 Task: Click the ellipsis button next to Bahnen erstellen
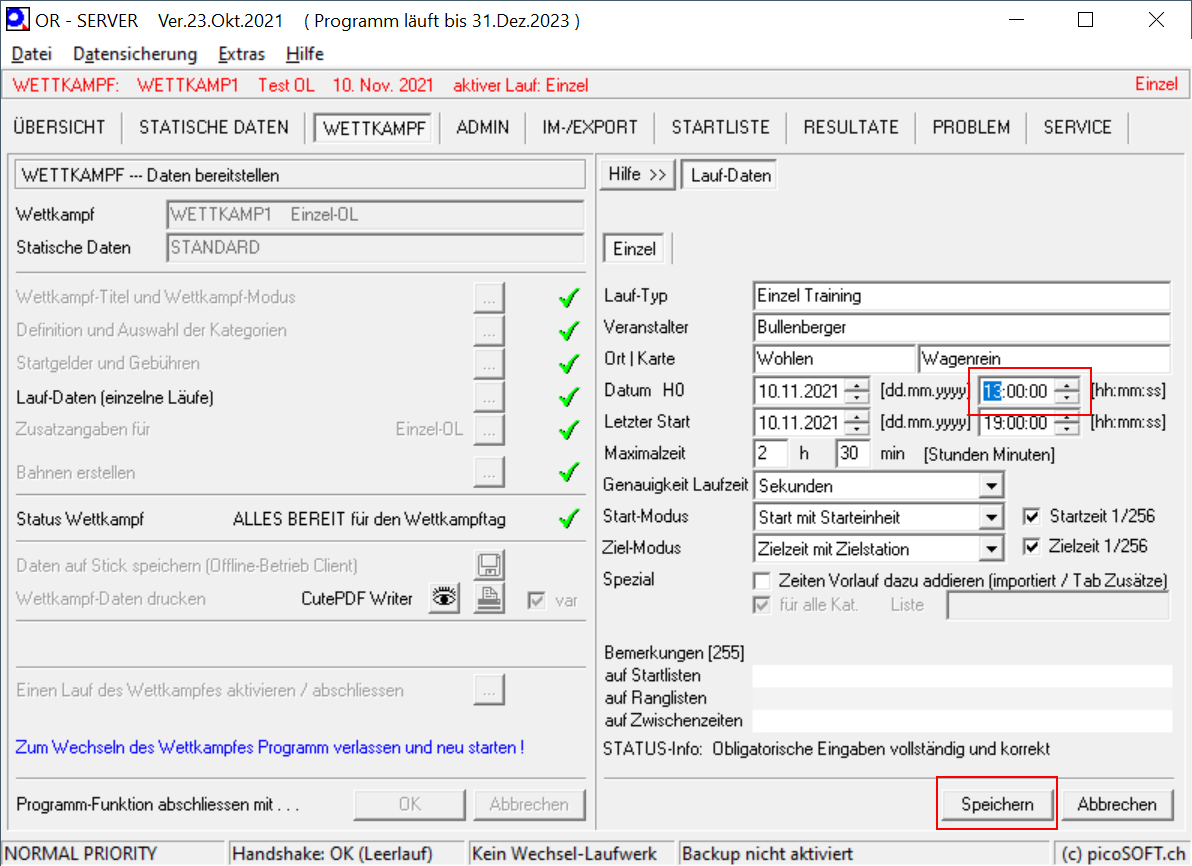[488, 472]
